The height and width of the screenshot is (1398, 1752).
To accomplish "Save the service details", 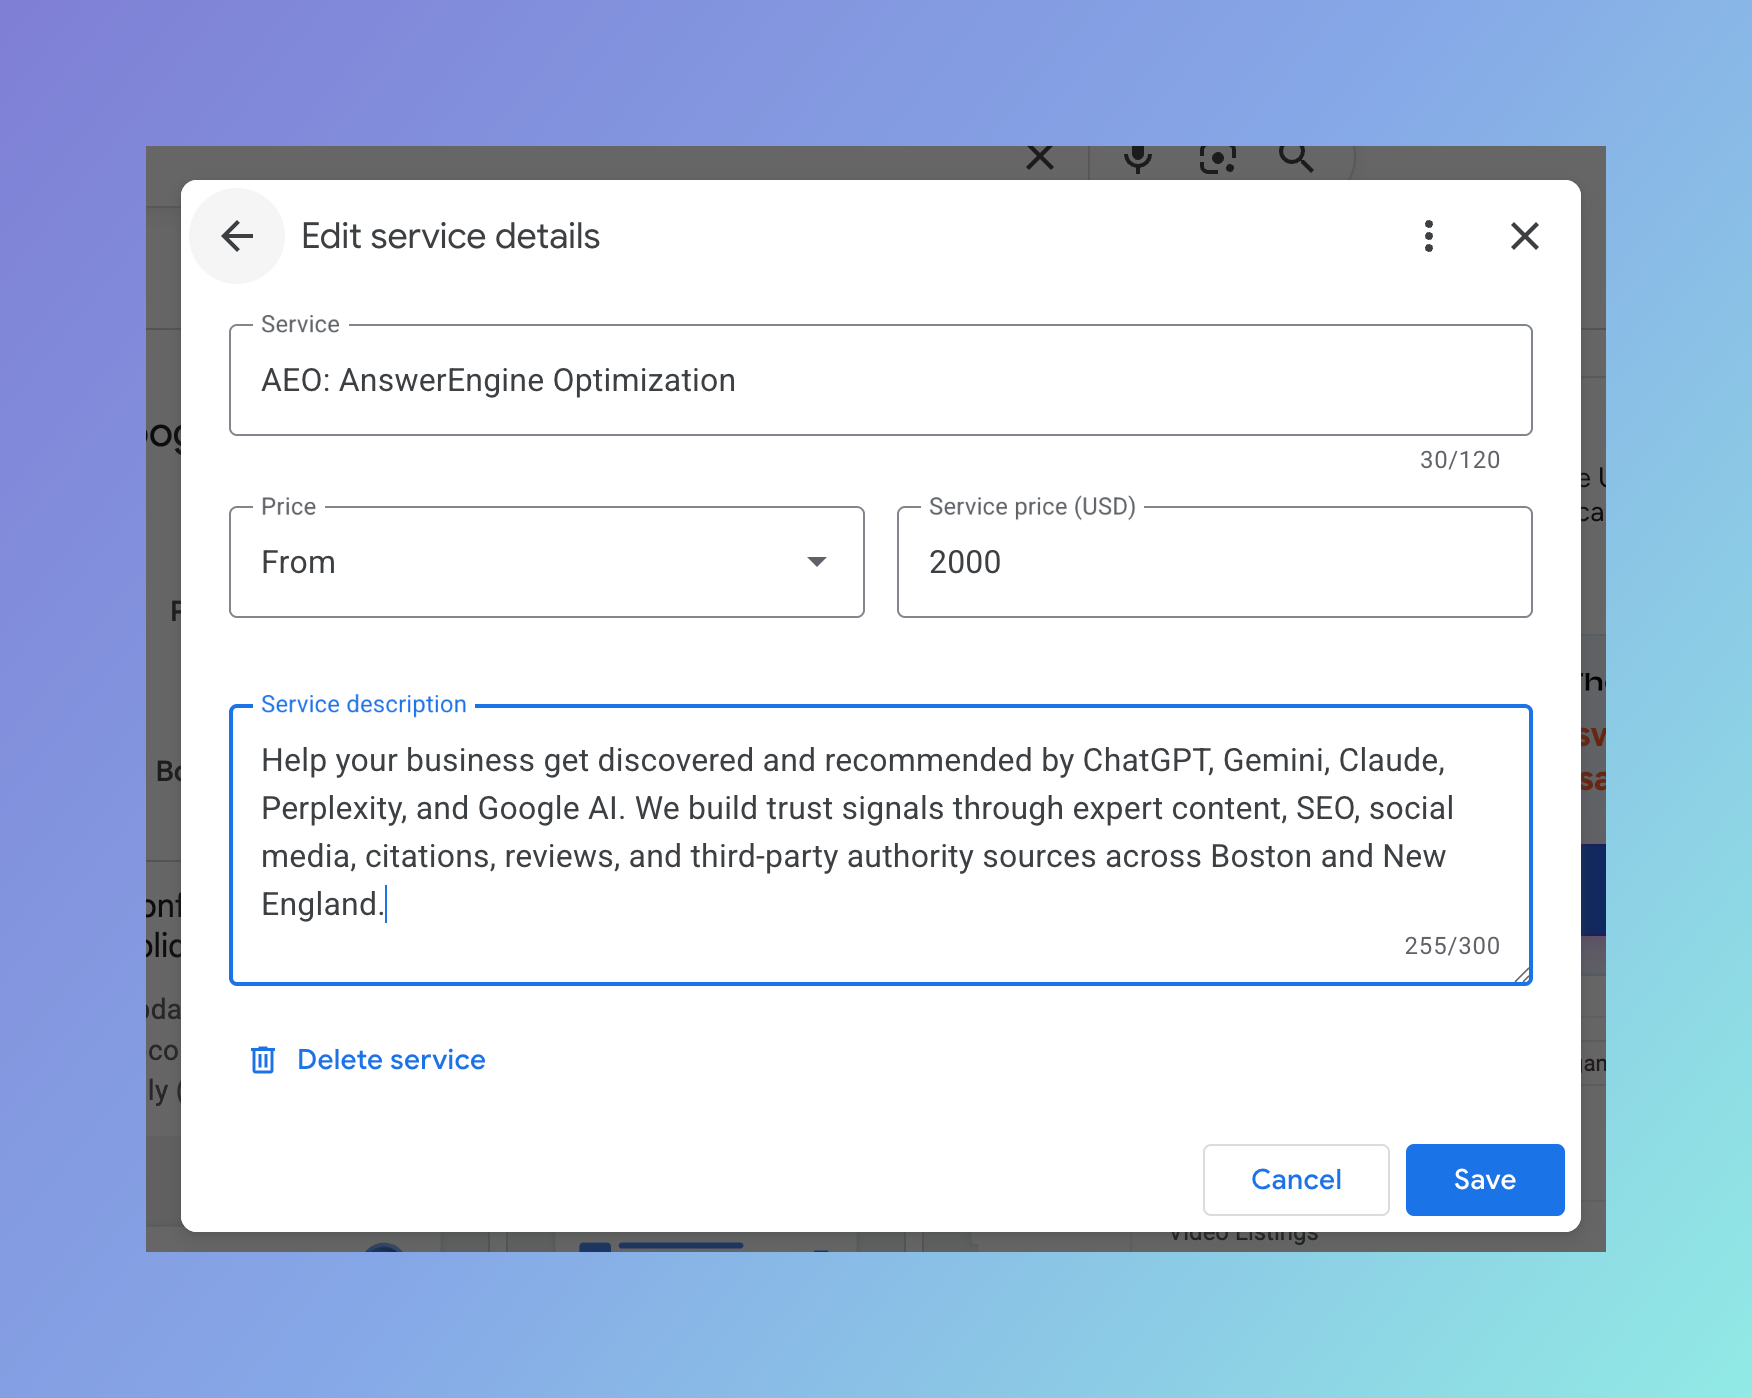I will pyautogui.click(x=1485, y=1180).
